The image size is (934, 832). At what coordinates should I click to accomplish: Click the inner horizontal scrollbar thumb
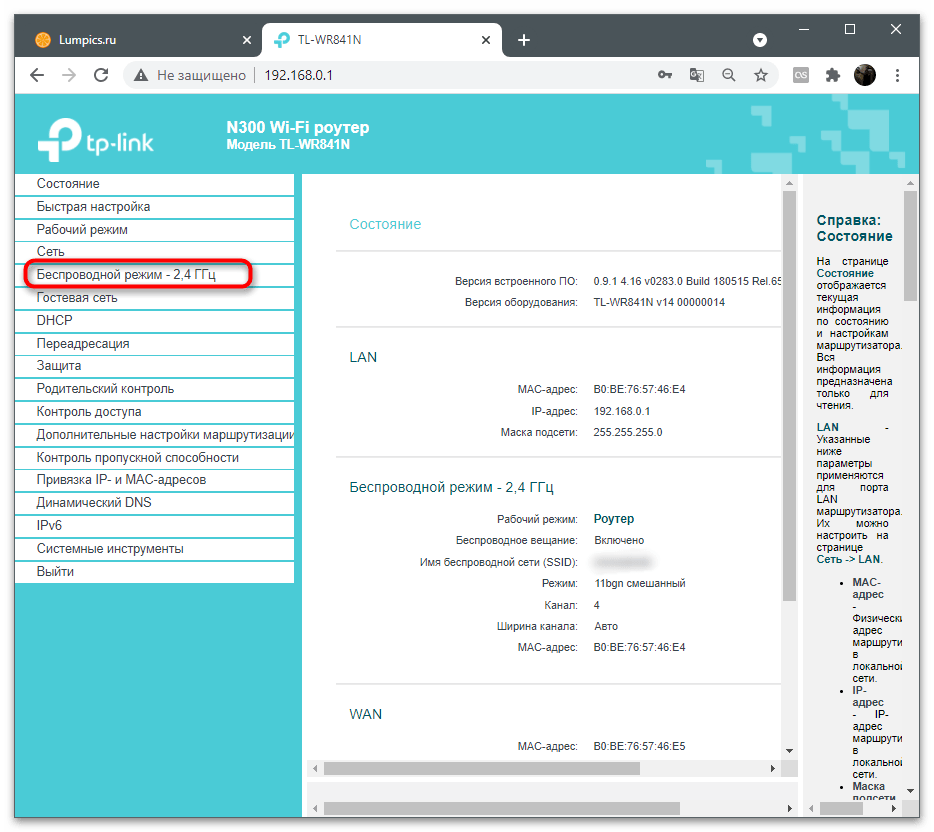click(481, 769)
